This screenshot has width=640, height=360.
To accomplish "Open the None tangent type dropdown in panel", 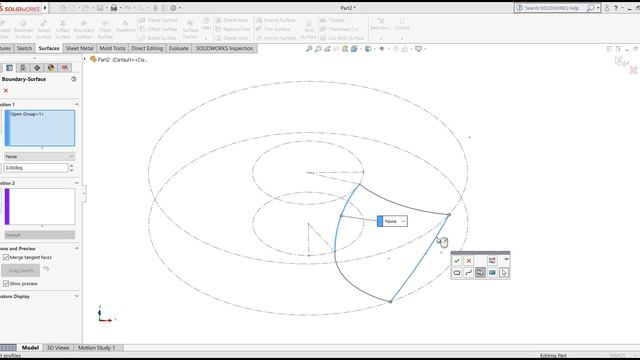I will click(x=40, y=156).
